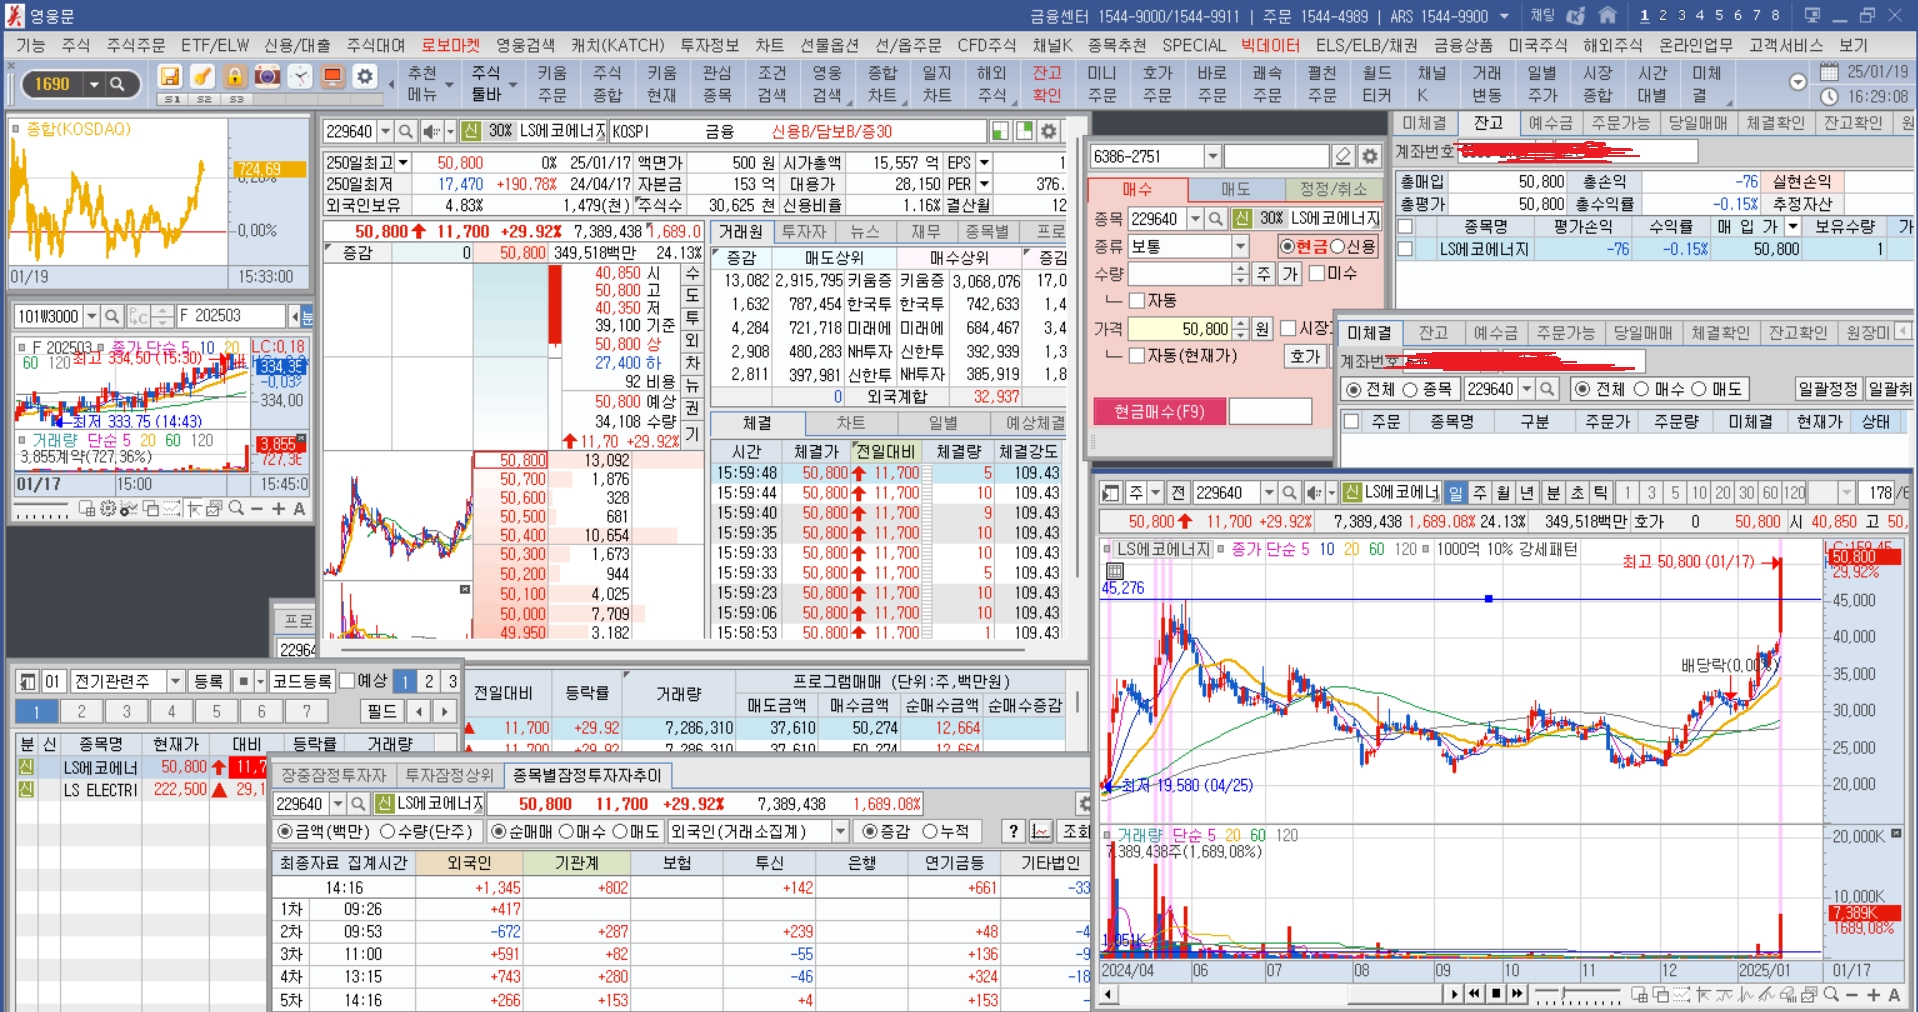Toggle the 미수 checkbox

point(1316,273)
